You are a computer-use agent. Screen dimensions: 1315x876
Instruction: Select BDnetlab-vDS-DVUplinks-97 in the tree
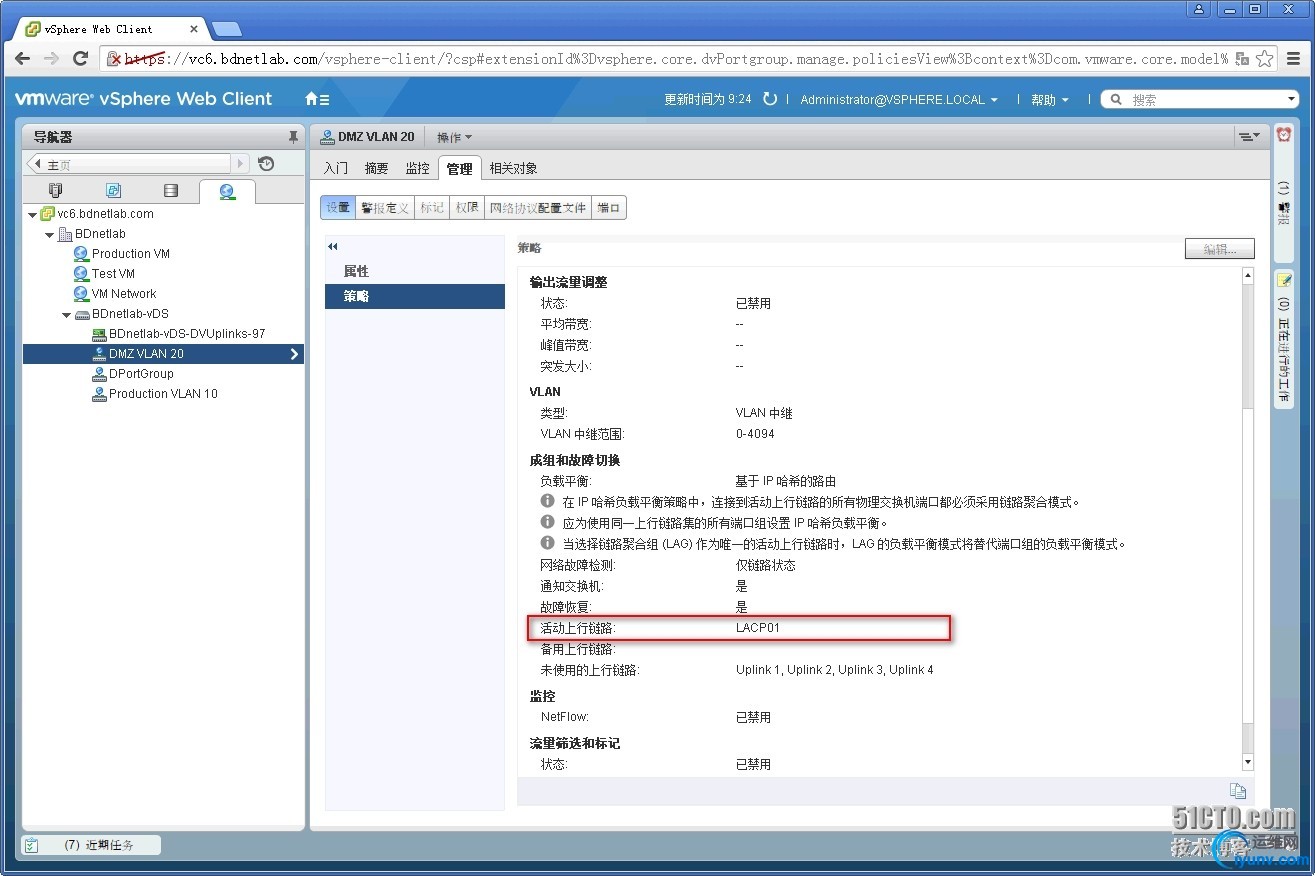pyautogui.click(x=187, y=334)
